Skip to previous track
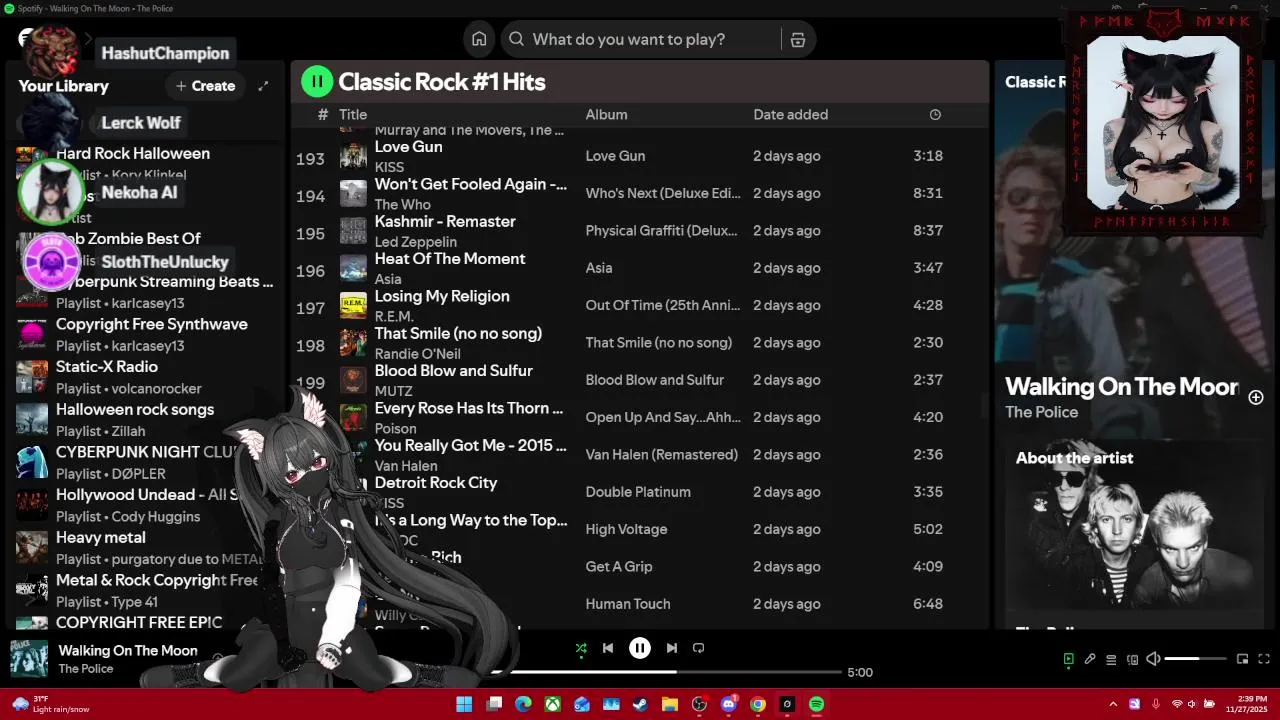 point(607,648)
